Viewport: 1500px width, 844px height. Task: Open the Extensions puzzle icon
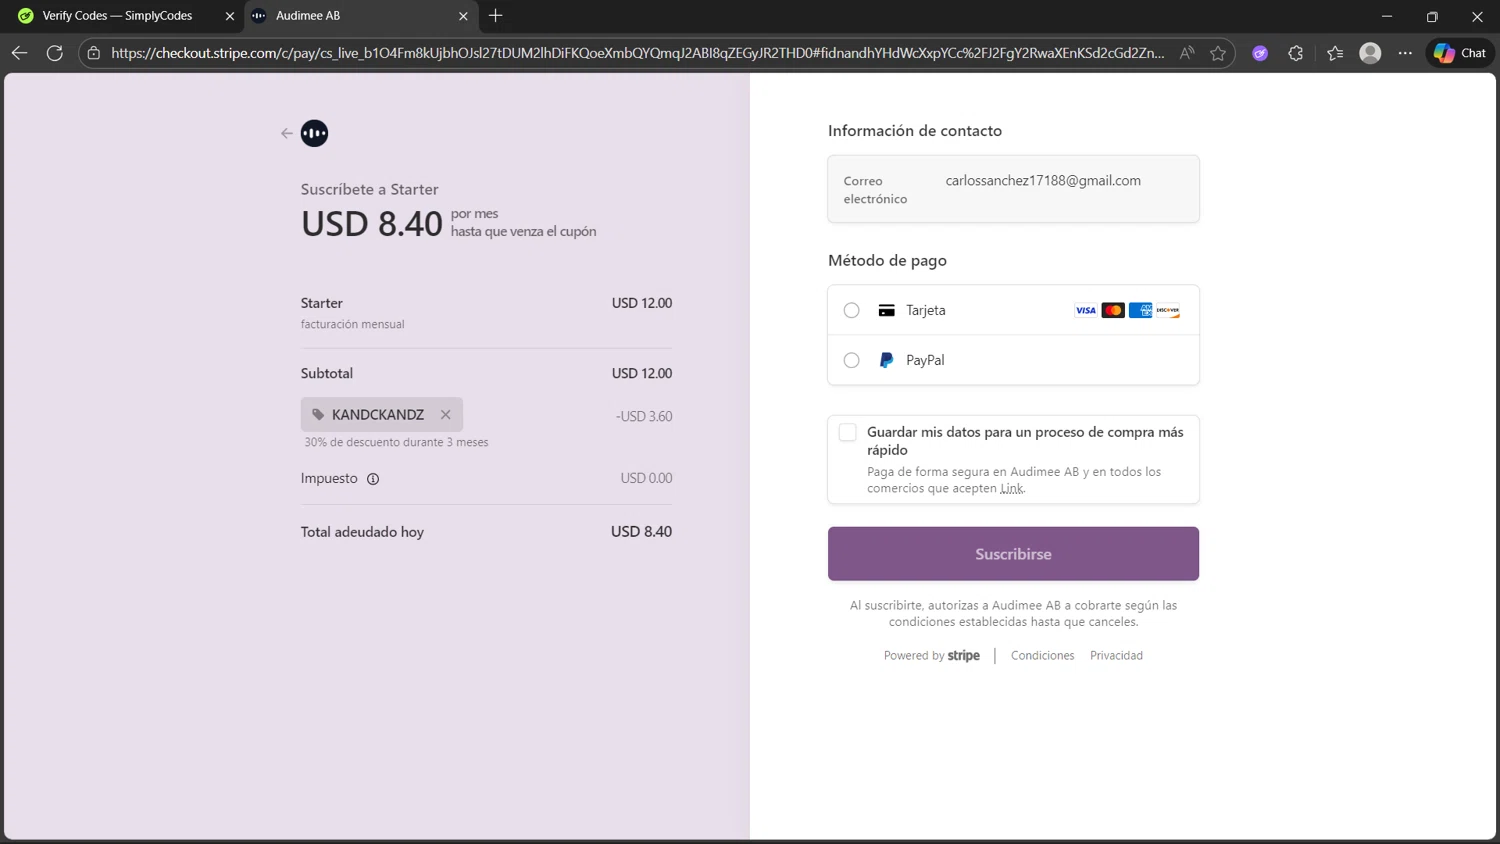pos(1296,53)
